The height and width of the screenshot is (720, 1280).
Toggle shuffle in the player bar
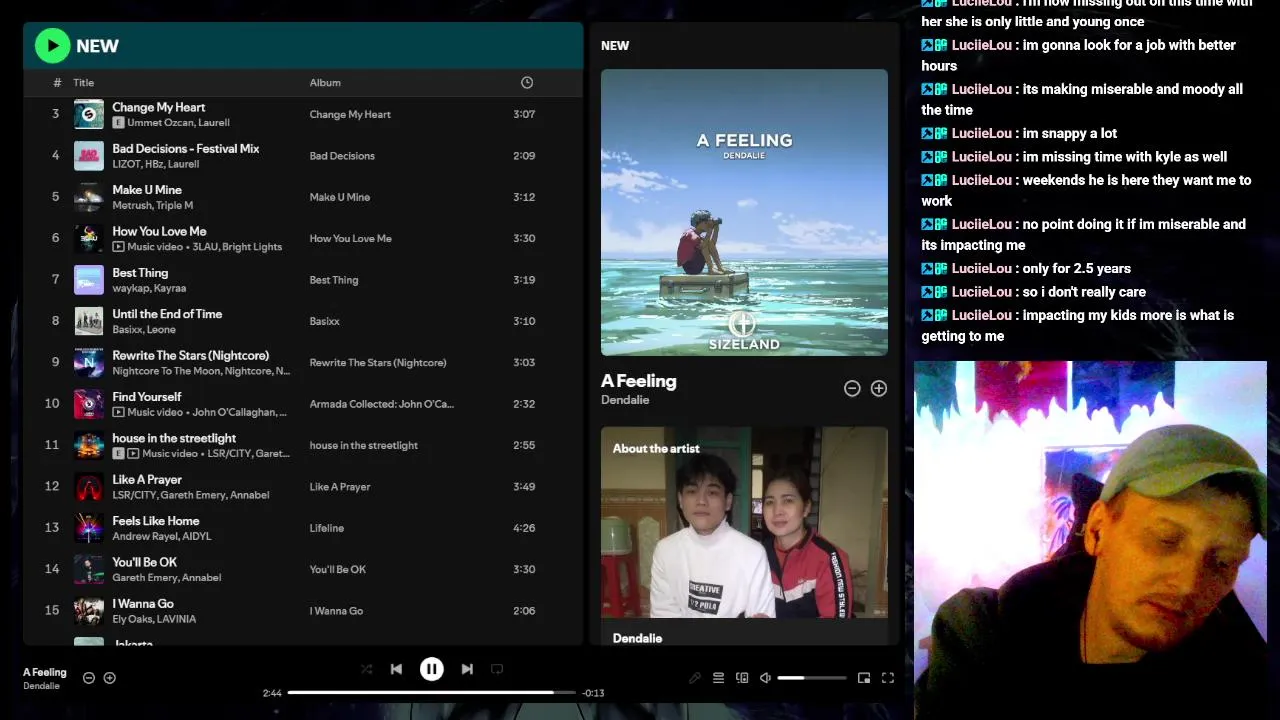(366, 669)
